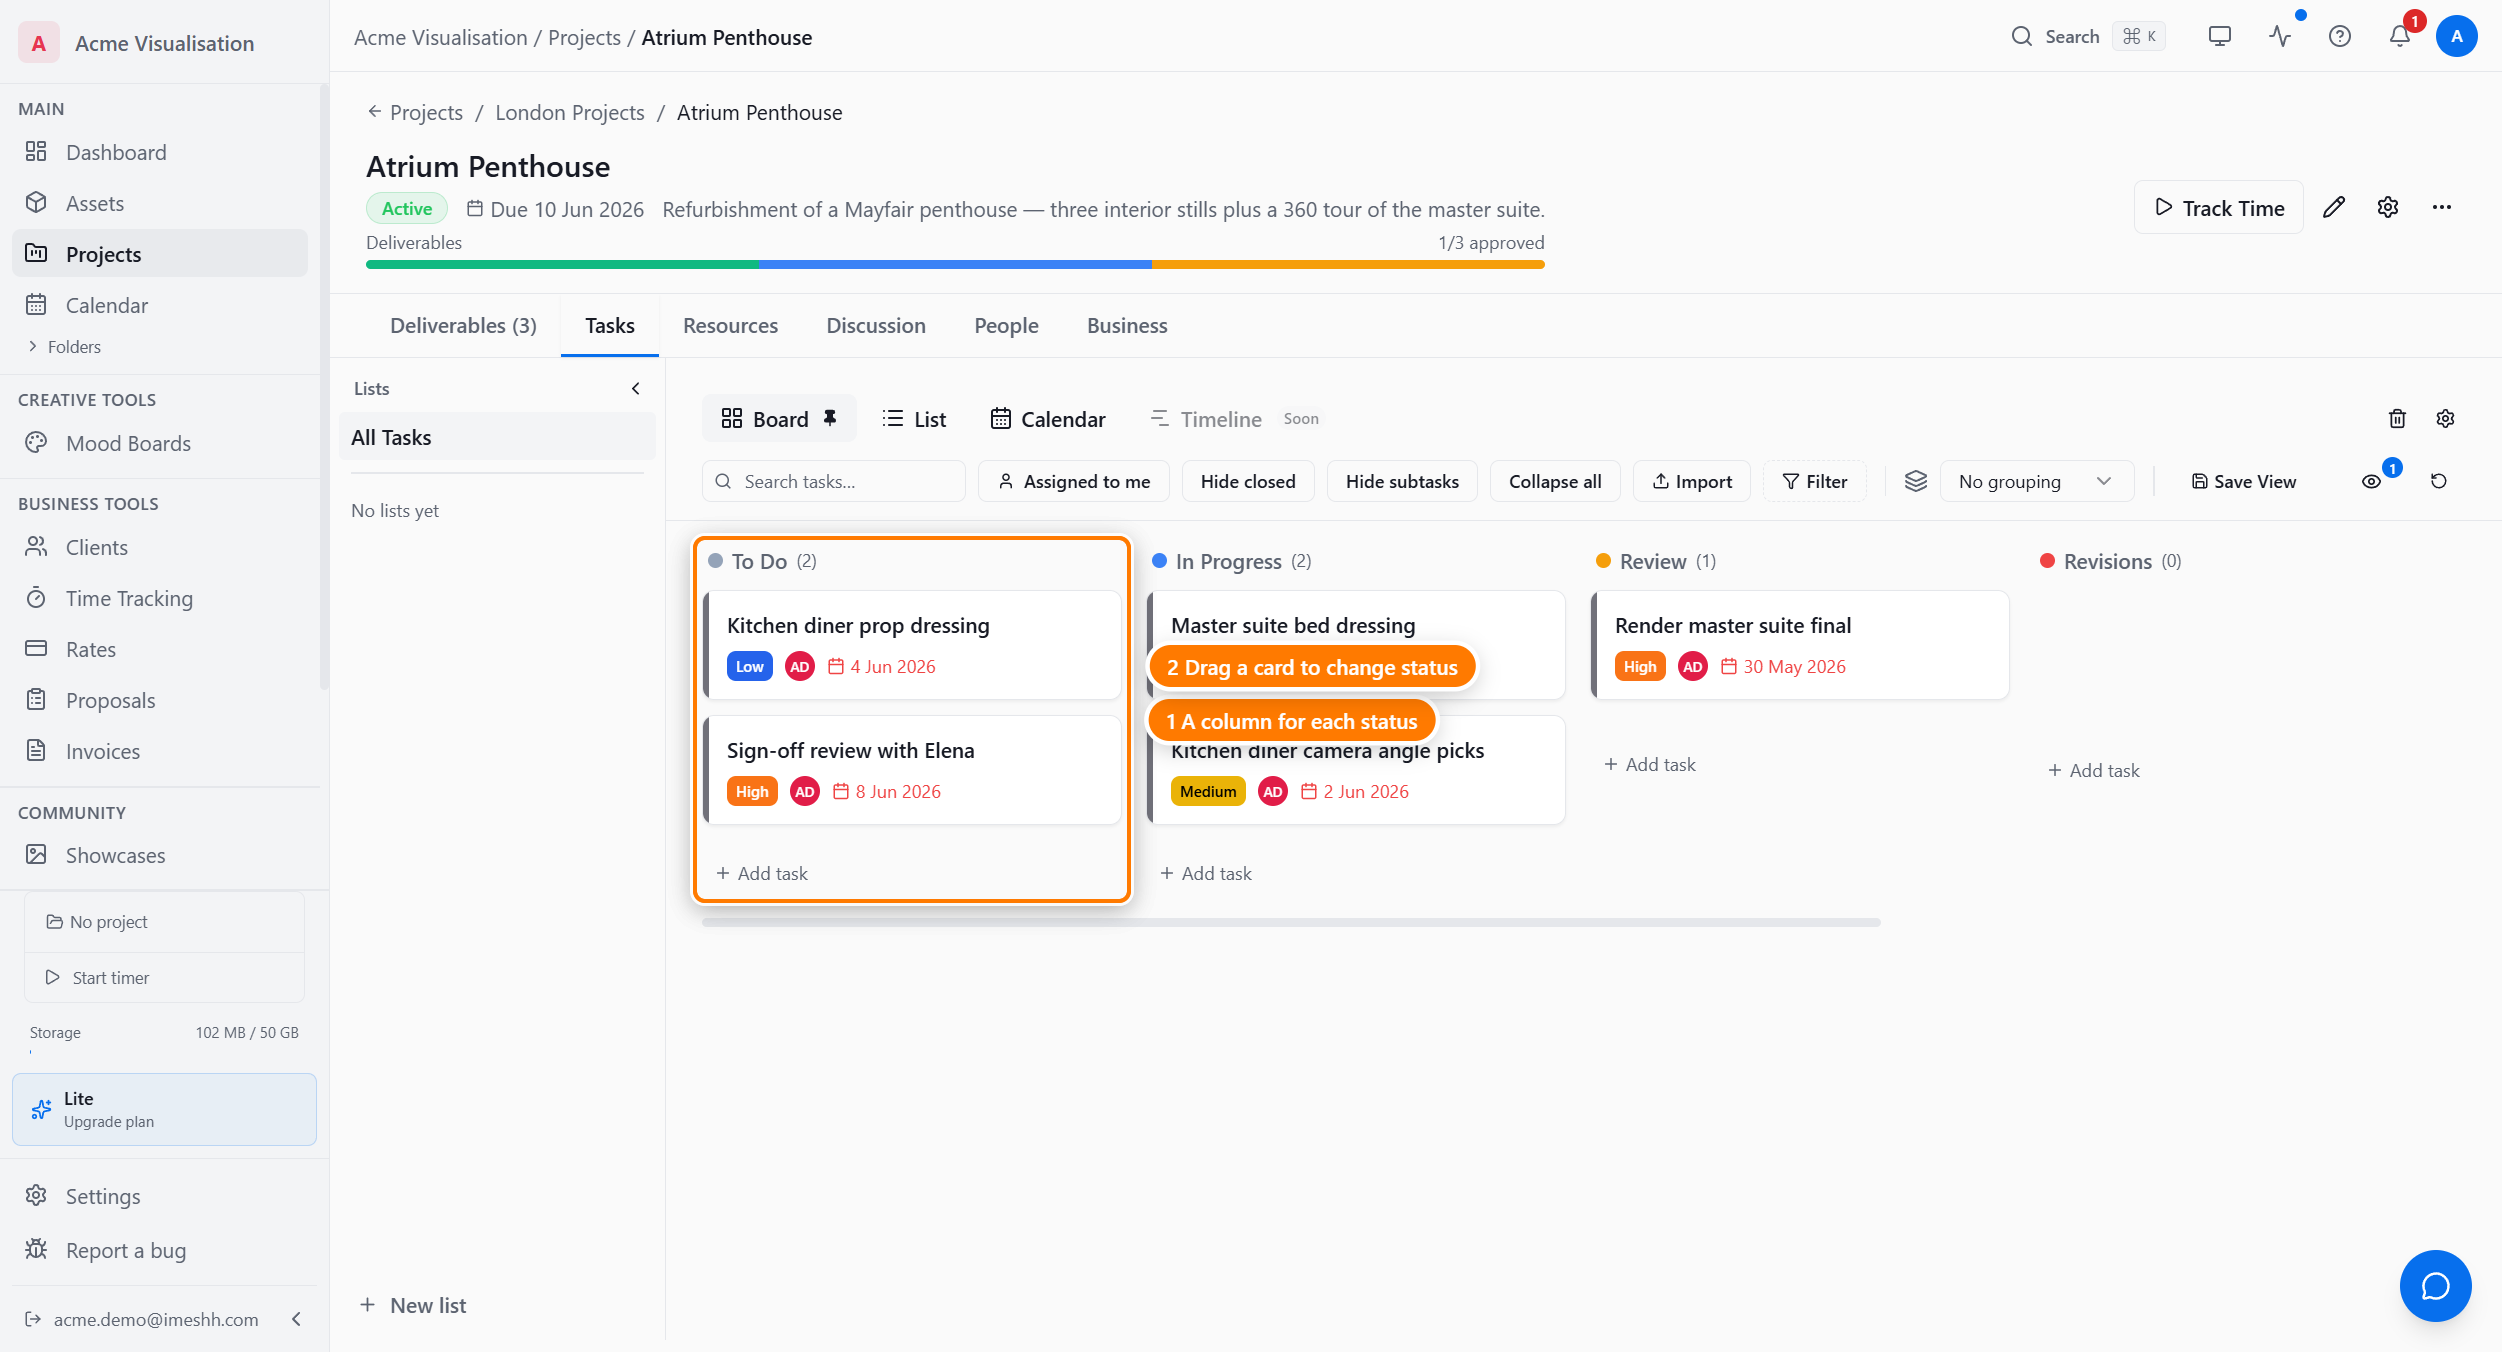Viewport: 2502px width, 1352px height.
Task: Open the project more options ellipsis
Action: point(2442,207)
